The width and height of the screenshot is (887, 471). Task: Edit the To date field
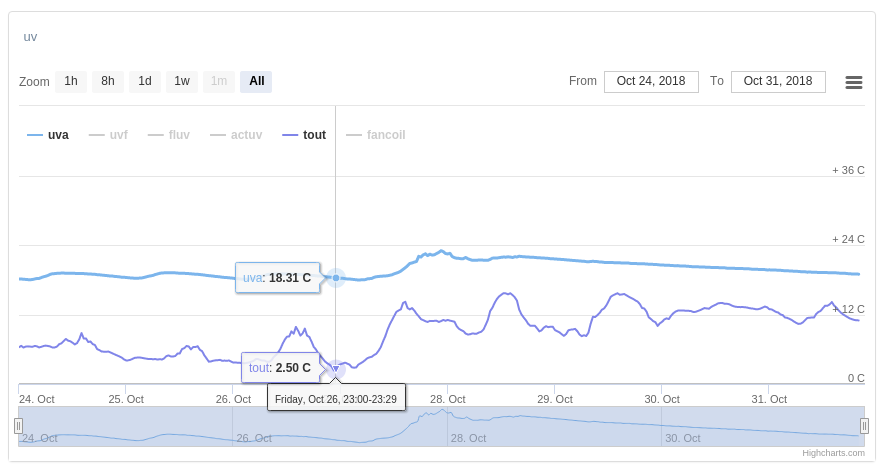778,81
